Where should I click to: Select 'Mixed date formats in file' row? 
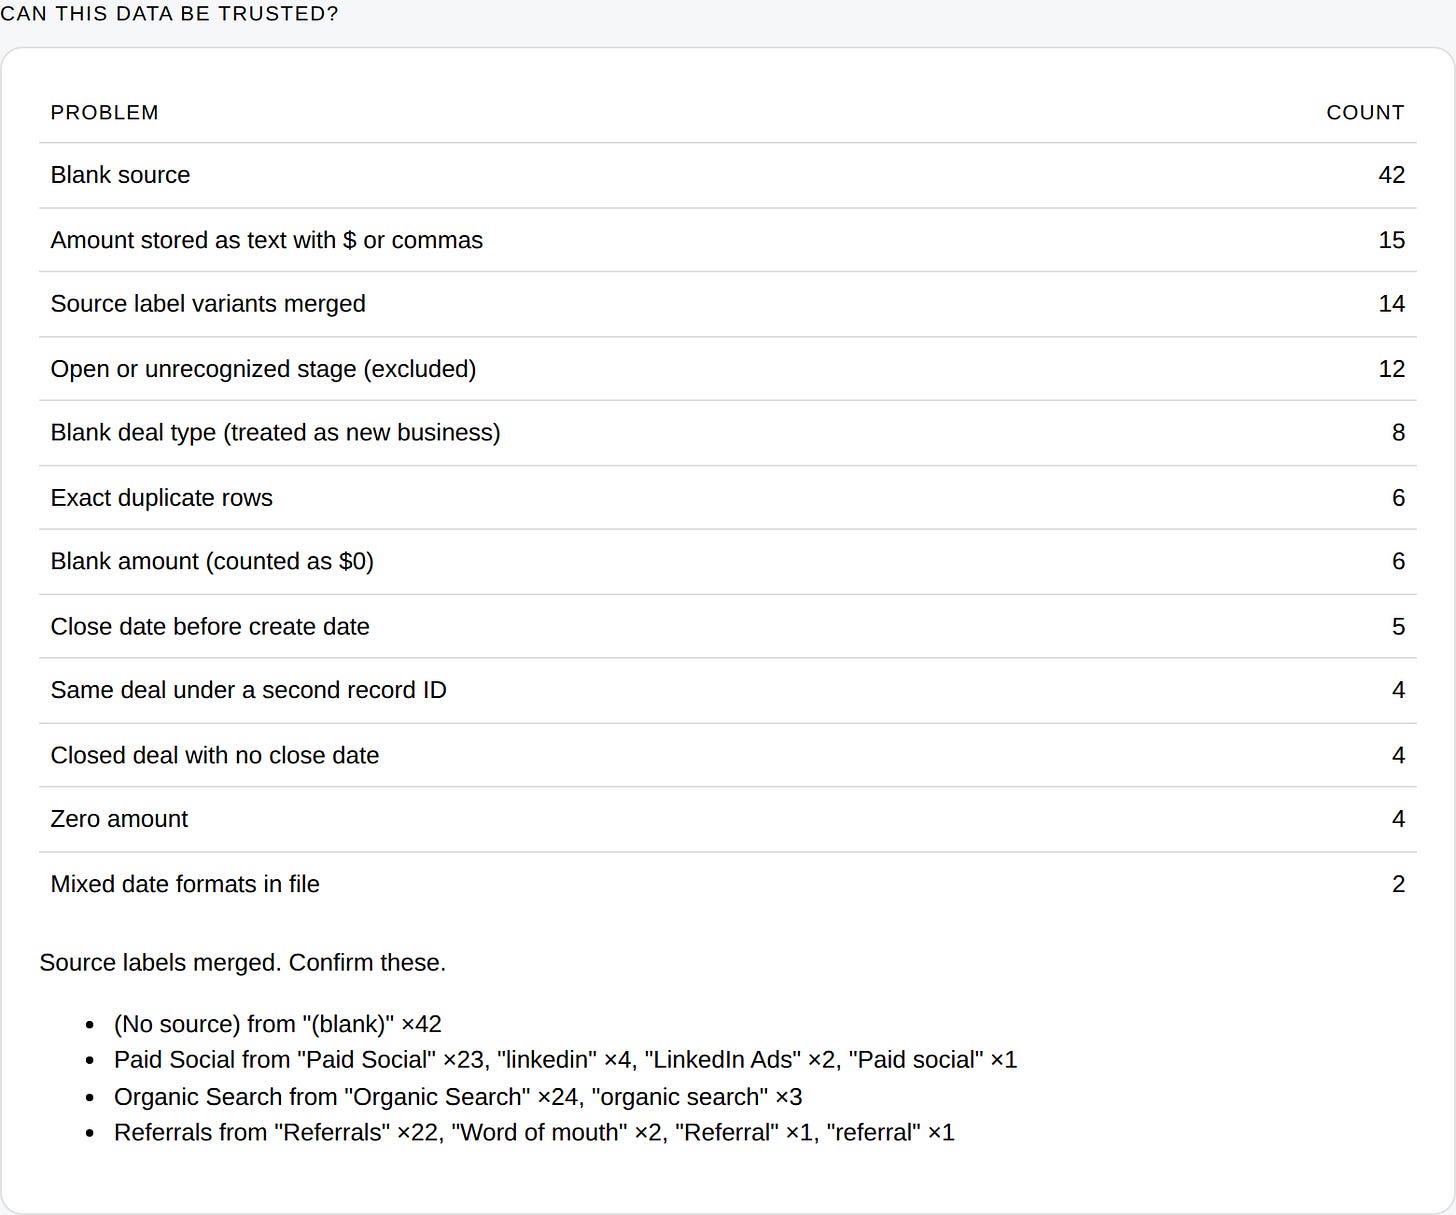pyautogui.click(x=728, y=884)
